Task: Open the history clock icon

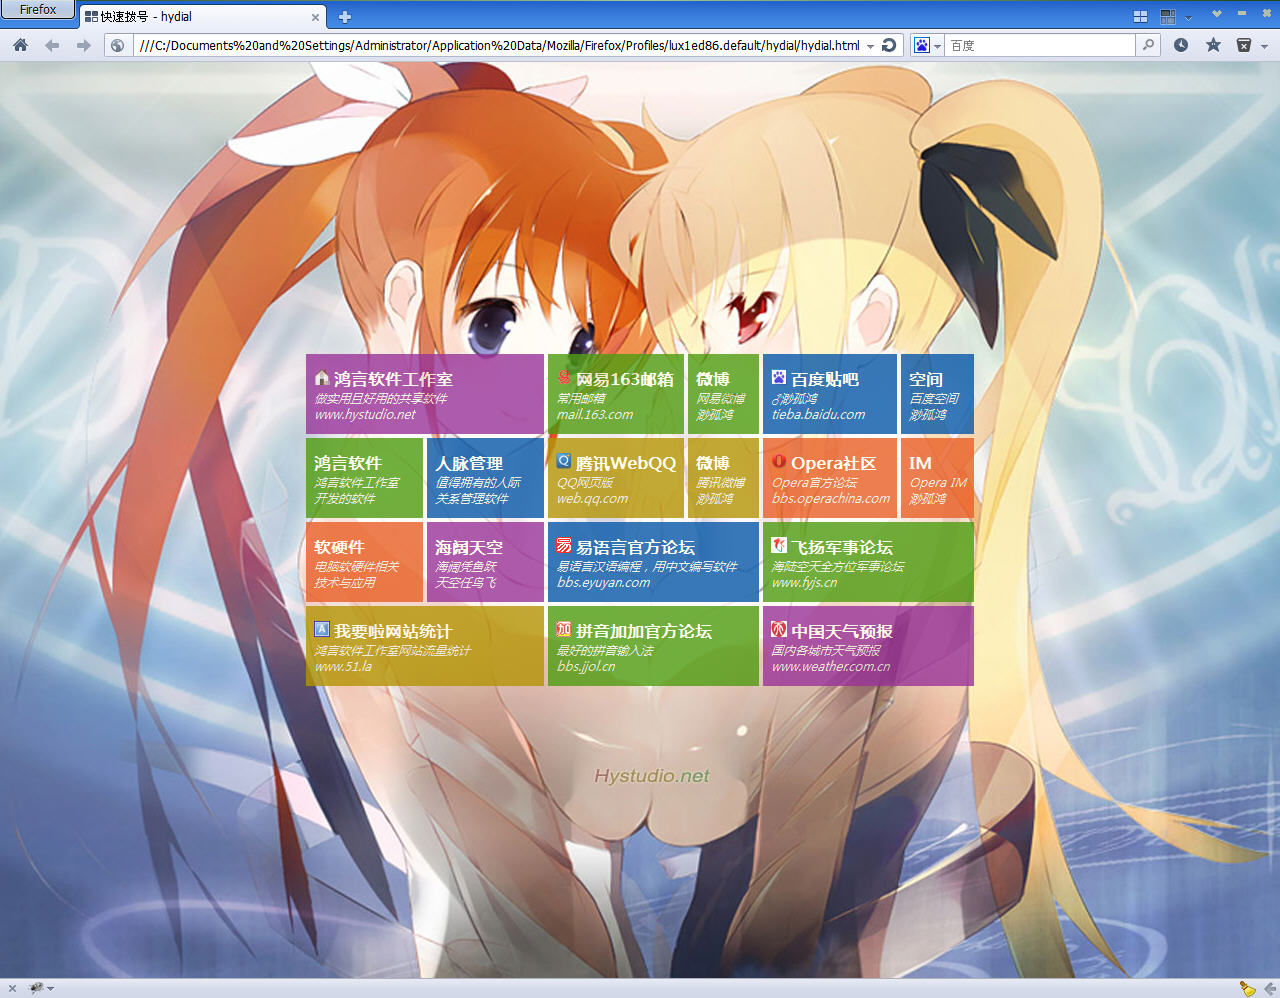Action: [1181, 45]
